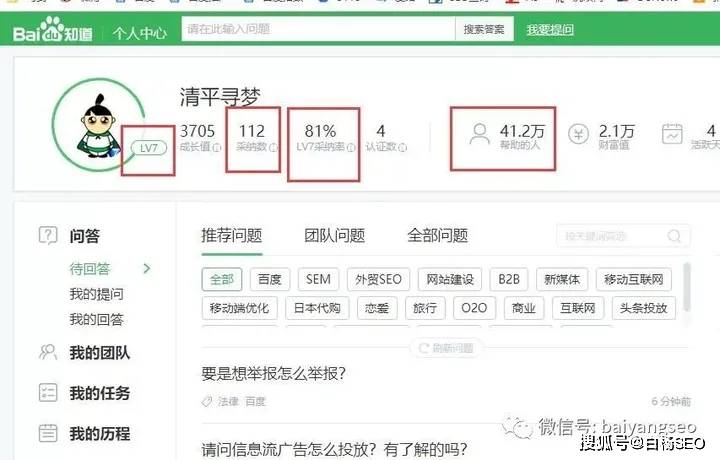Open question 要是想举报怎么举报?
This screenshot has height=460, width=720.
click(x=273, y=373)
